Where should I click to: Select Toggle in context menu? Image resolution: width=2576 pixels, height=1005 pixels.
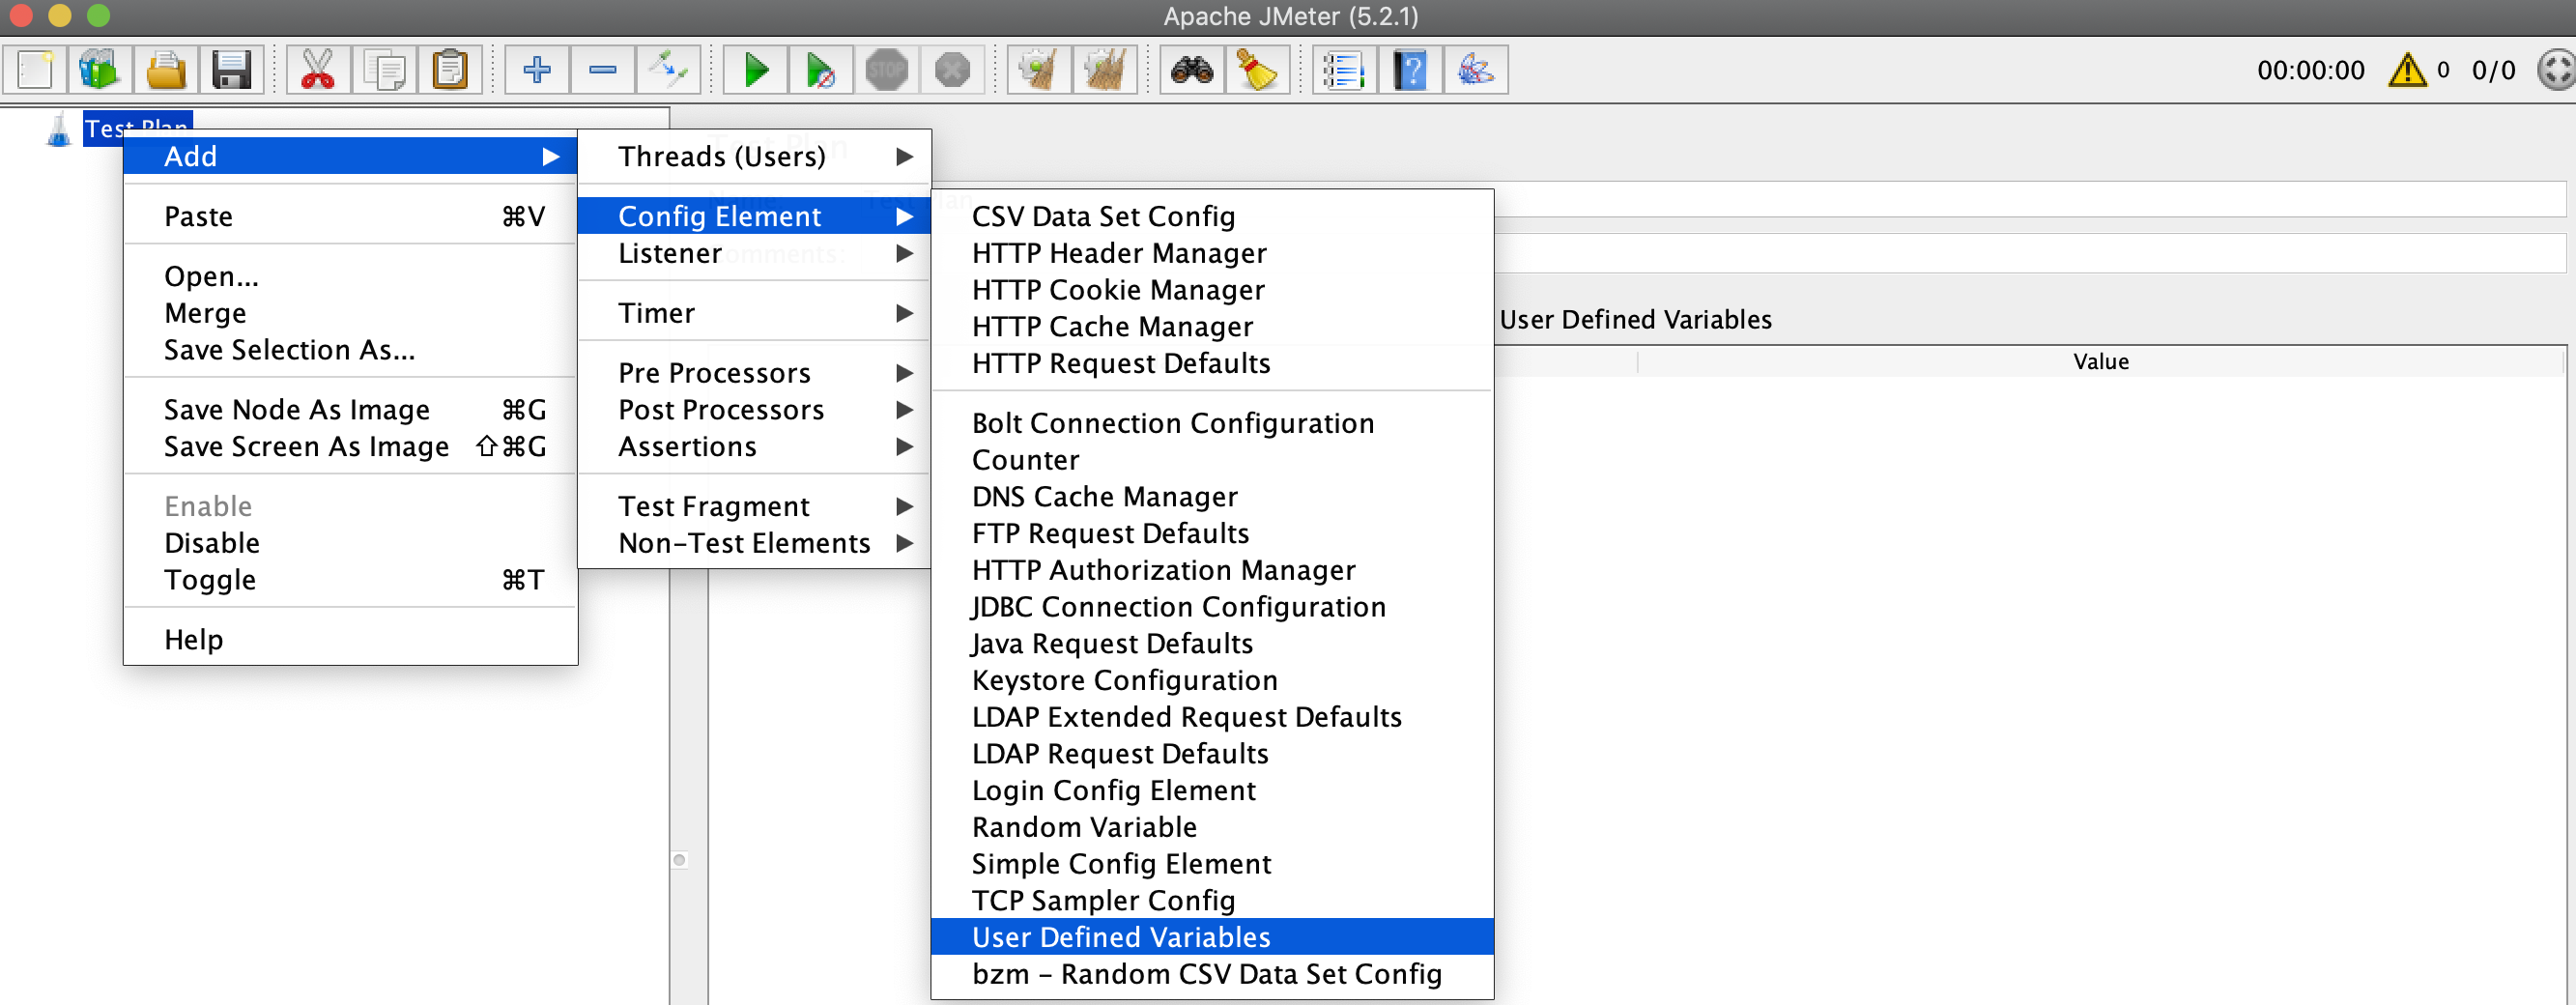click(x=350, y=580)
